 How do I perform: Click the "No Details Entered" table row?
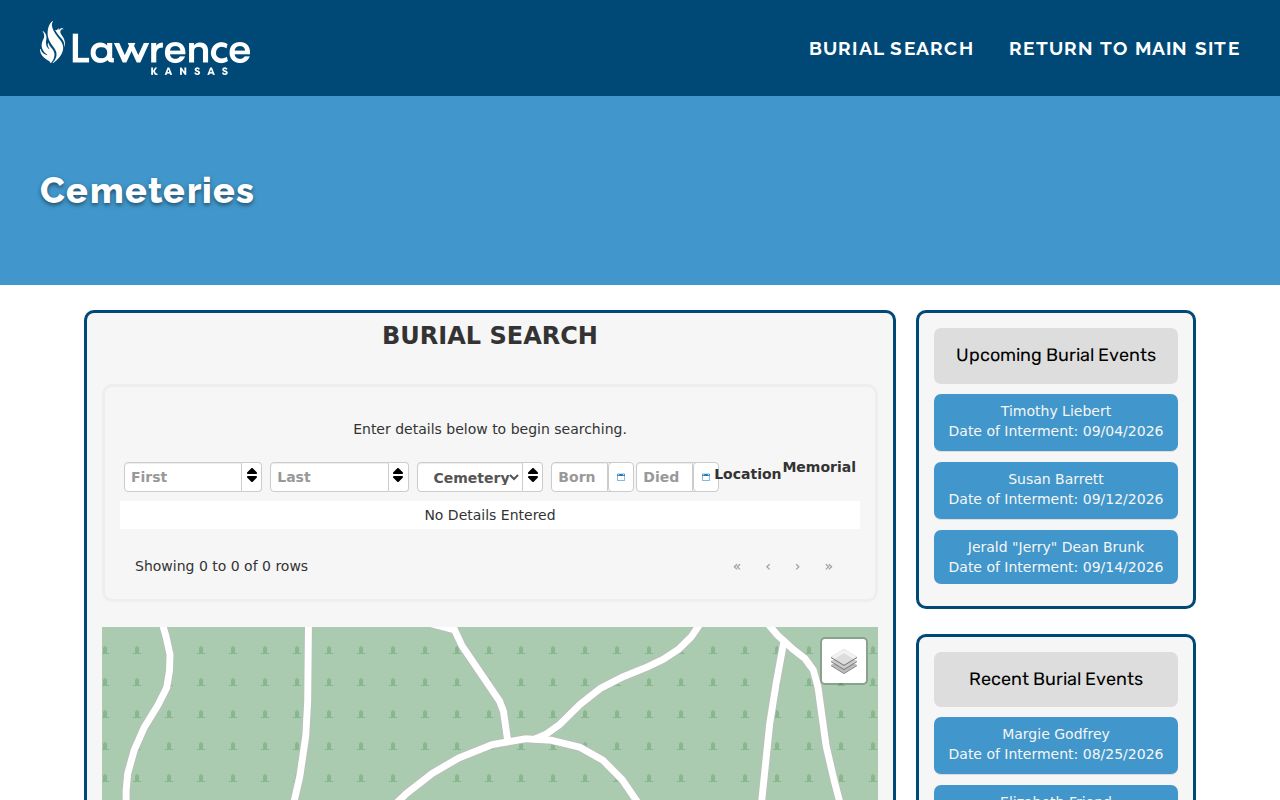click(x=490, y=515)
